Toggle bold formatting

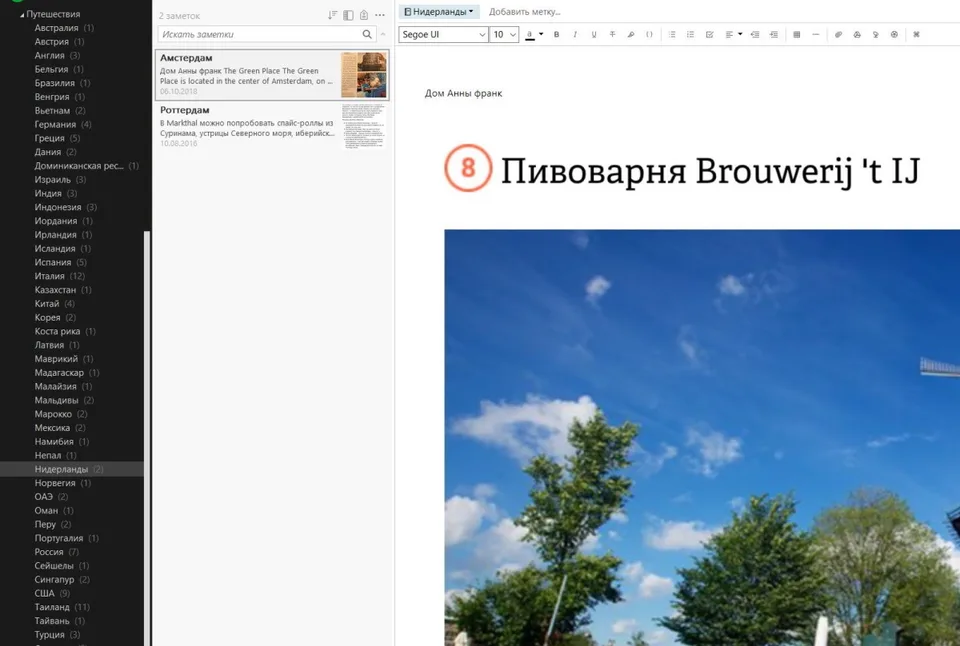point(557,34)
